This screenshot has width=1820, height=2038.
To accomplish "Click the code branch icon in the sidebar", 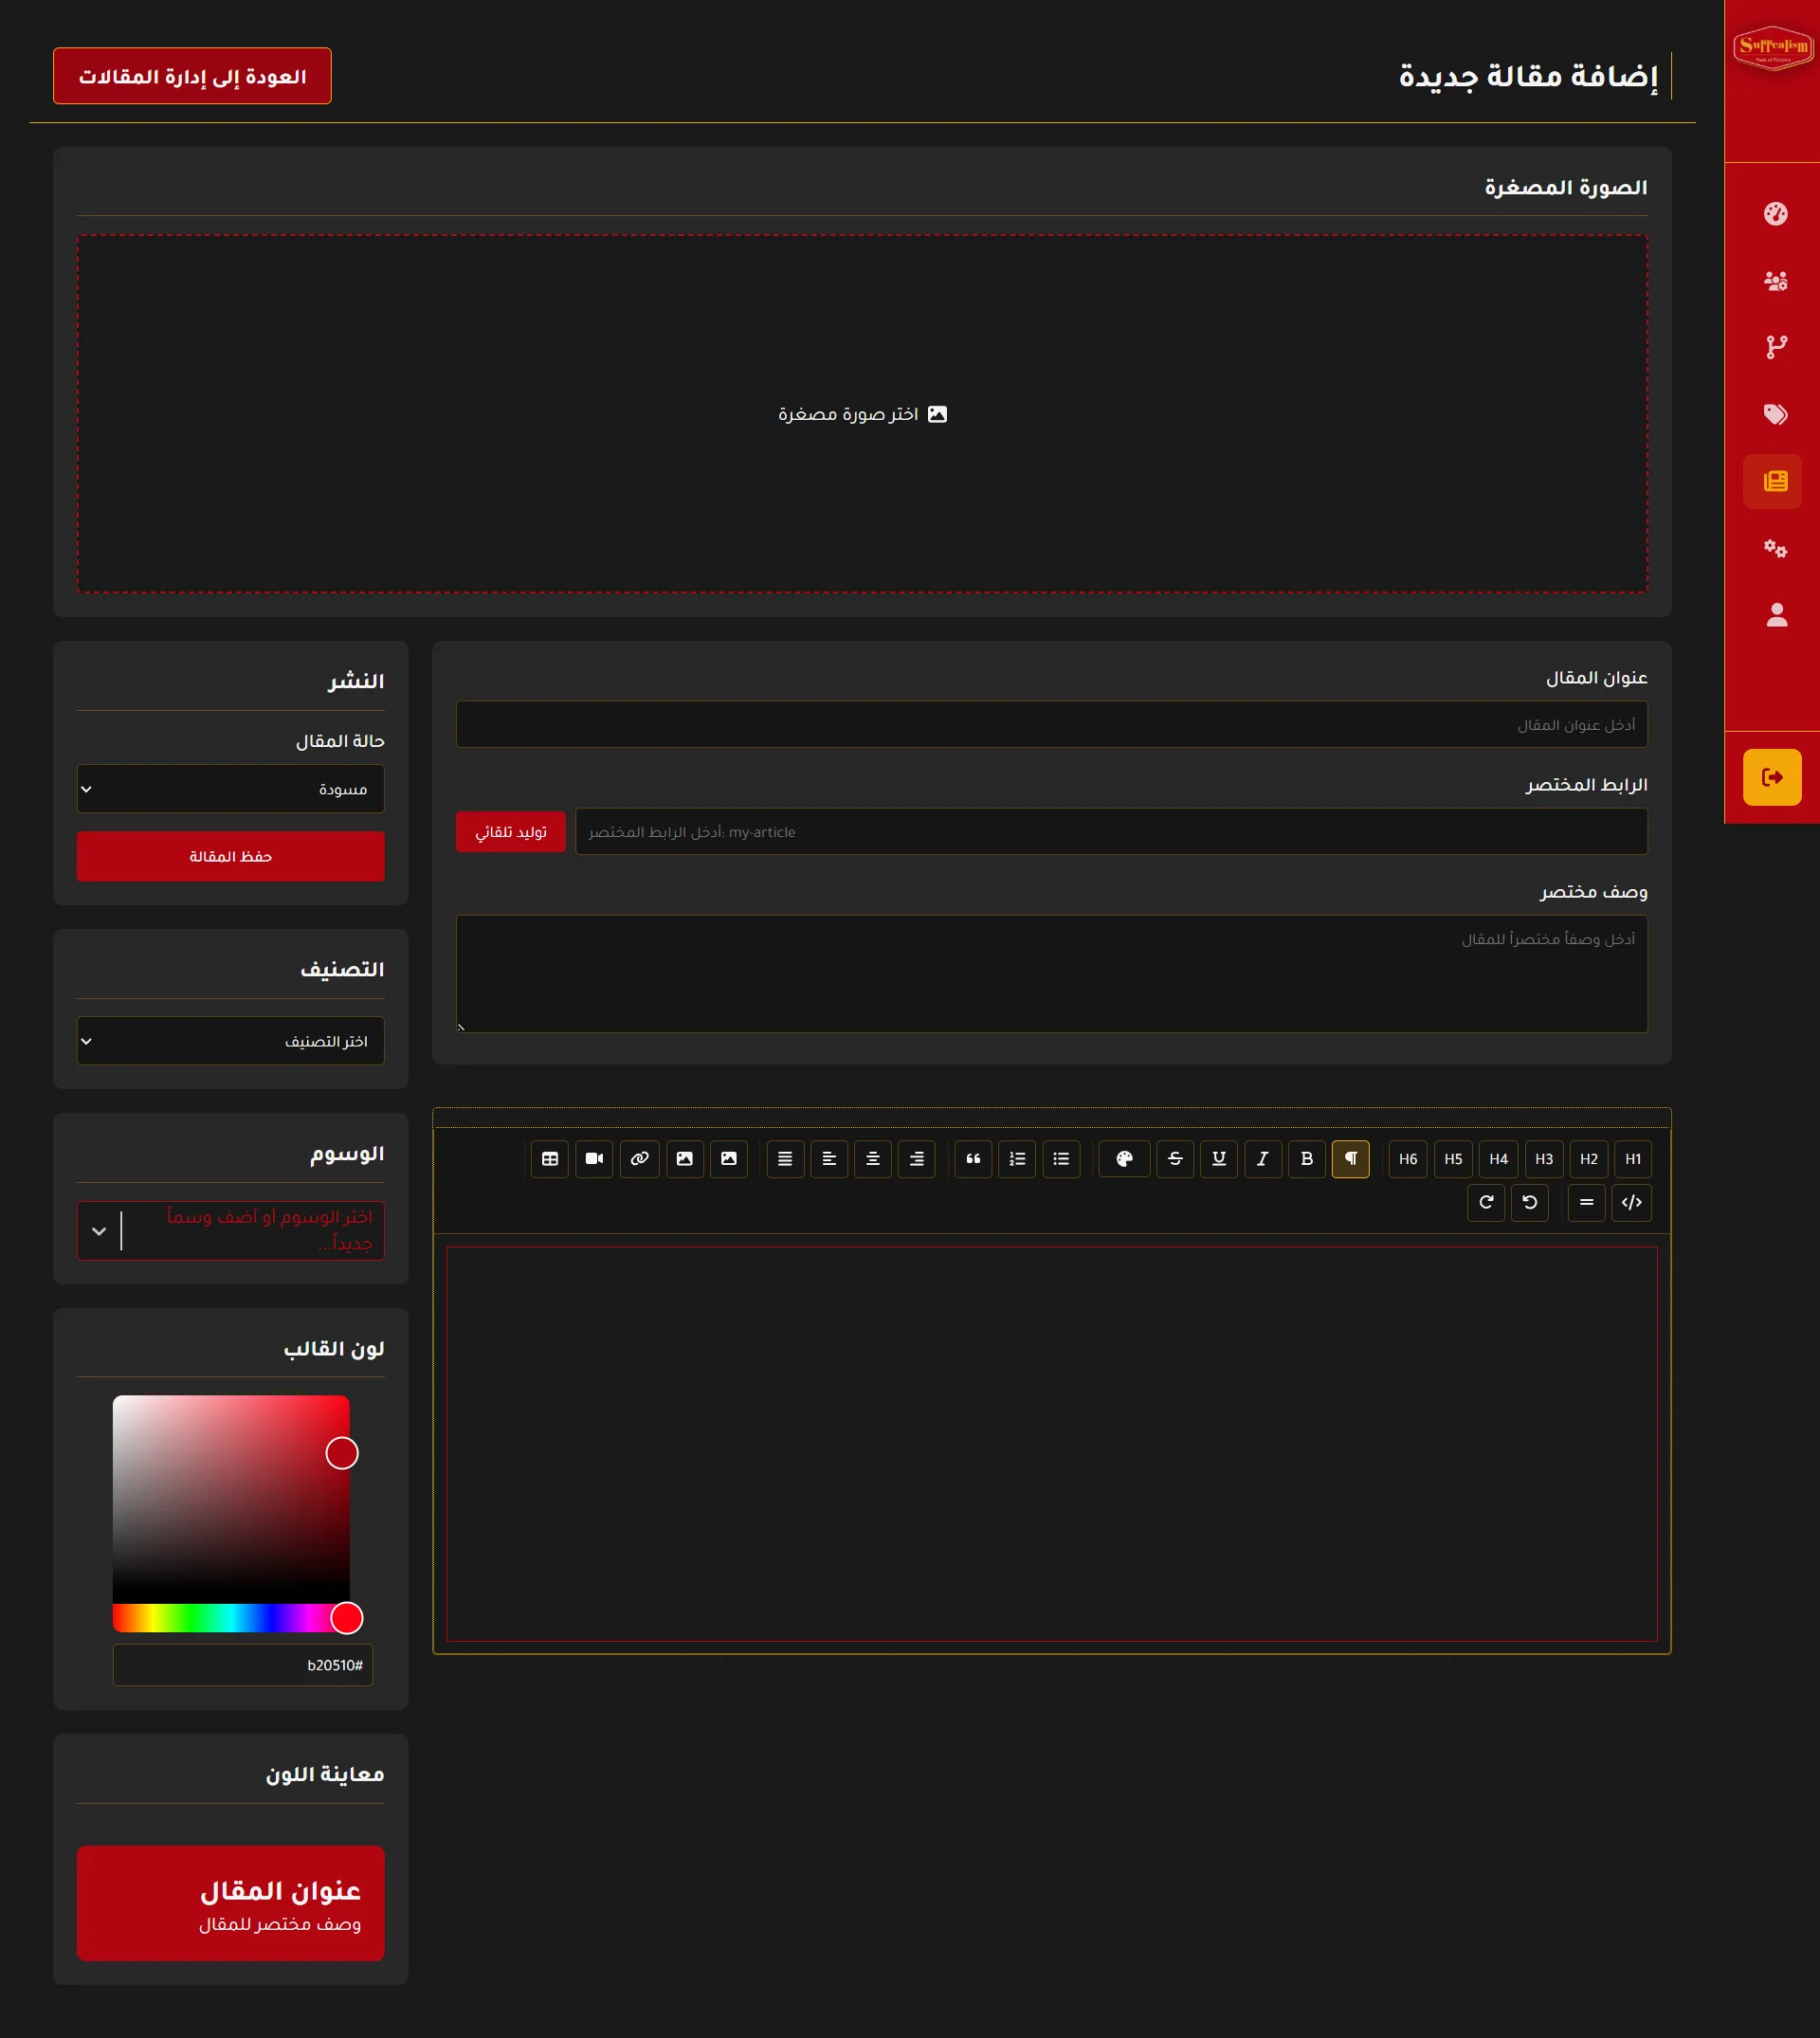I will 1775,347.
